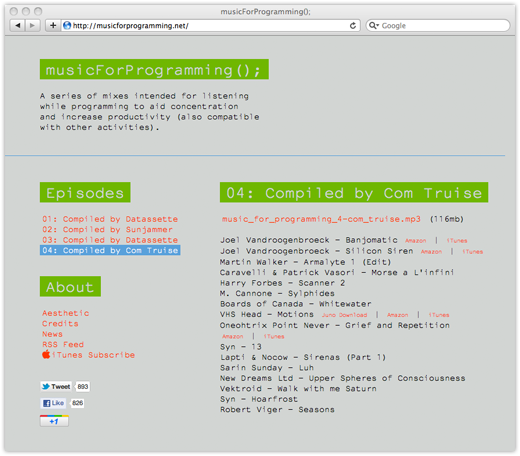Click the globe site icon in address bar
Viewport: 520px width, 456px height.
click(x=67, y=25)
